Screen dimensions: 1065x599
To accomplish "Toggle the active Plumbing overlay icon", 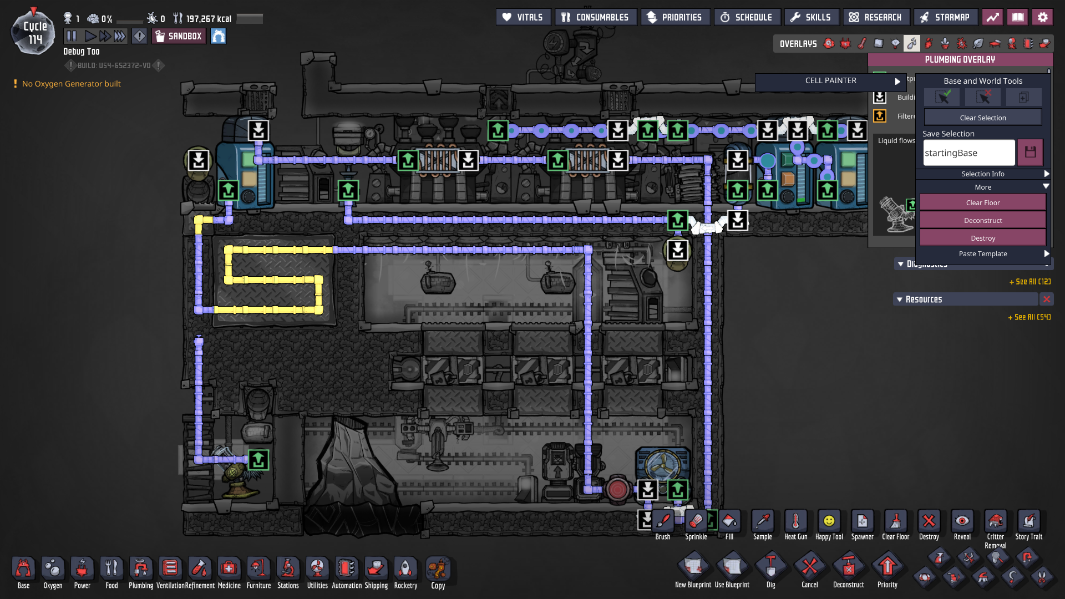I will coord(911,43).
